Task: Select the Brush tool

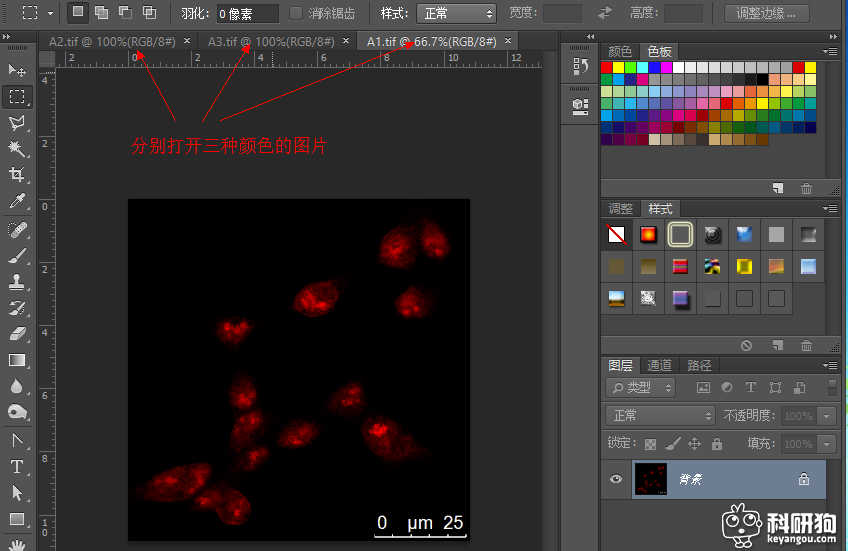Action: [17, 255]
